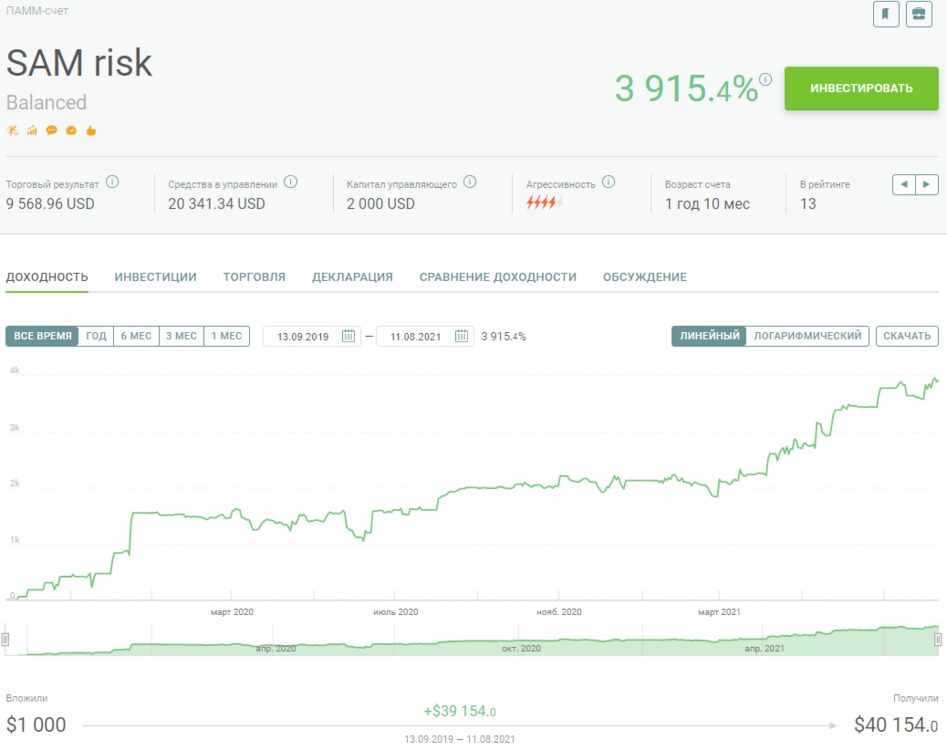This screenshot has height=750, width=947.
Task: Switch chart to ЛИНЕЙНЫЙ scale
Action: coord(709,336)
